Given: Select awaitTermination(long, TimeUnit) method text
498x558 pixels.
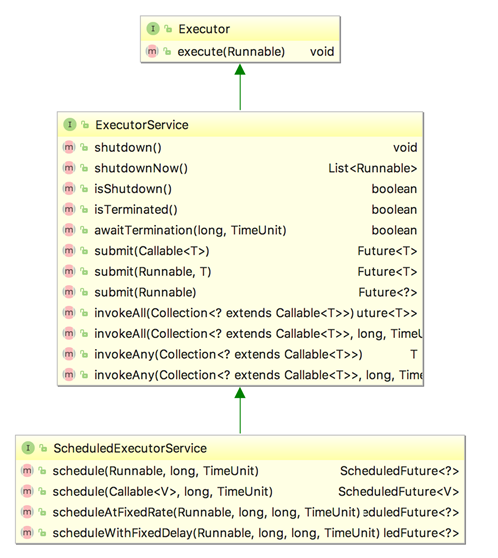Looking at the screenshot, I should [190, 230].
